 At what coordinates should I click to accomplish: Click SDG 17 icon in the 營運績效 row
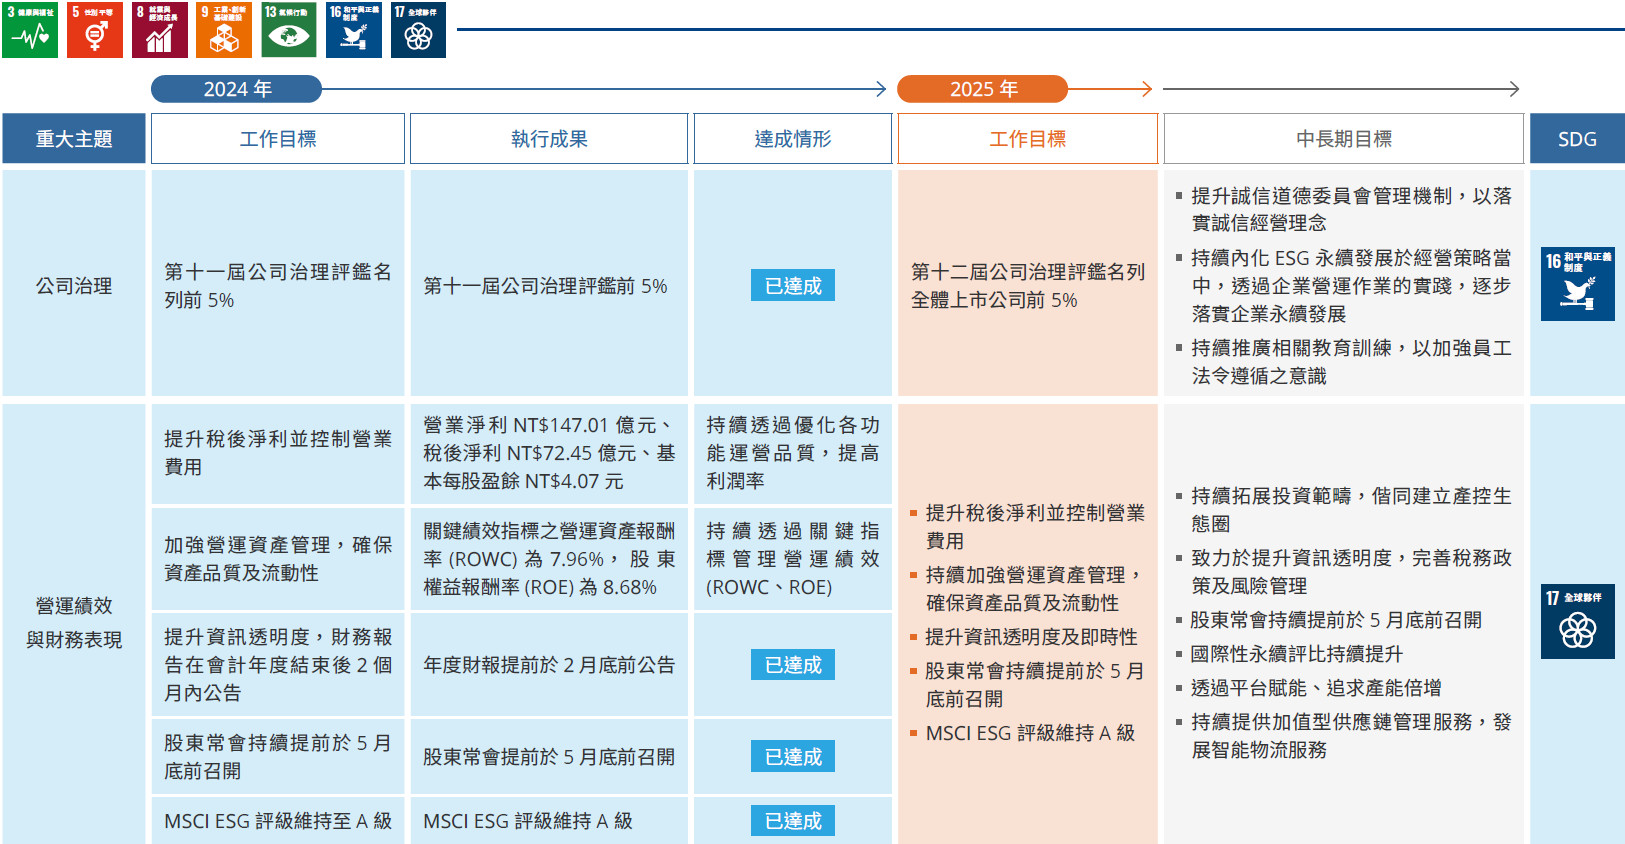(1577, 621)
